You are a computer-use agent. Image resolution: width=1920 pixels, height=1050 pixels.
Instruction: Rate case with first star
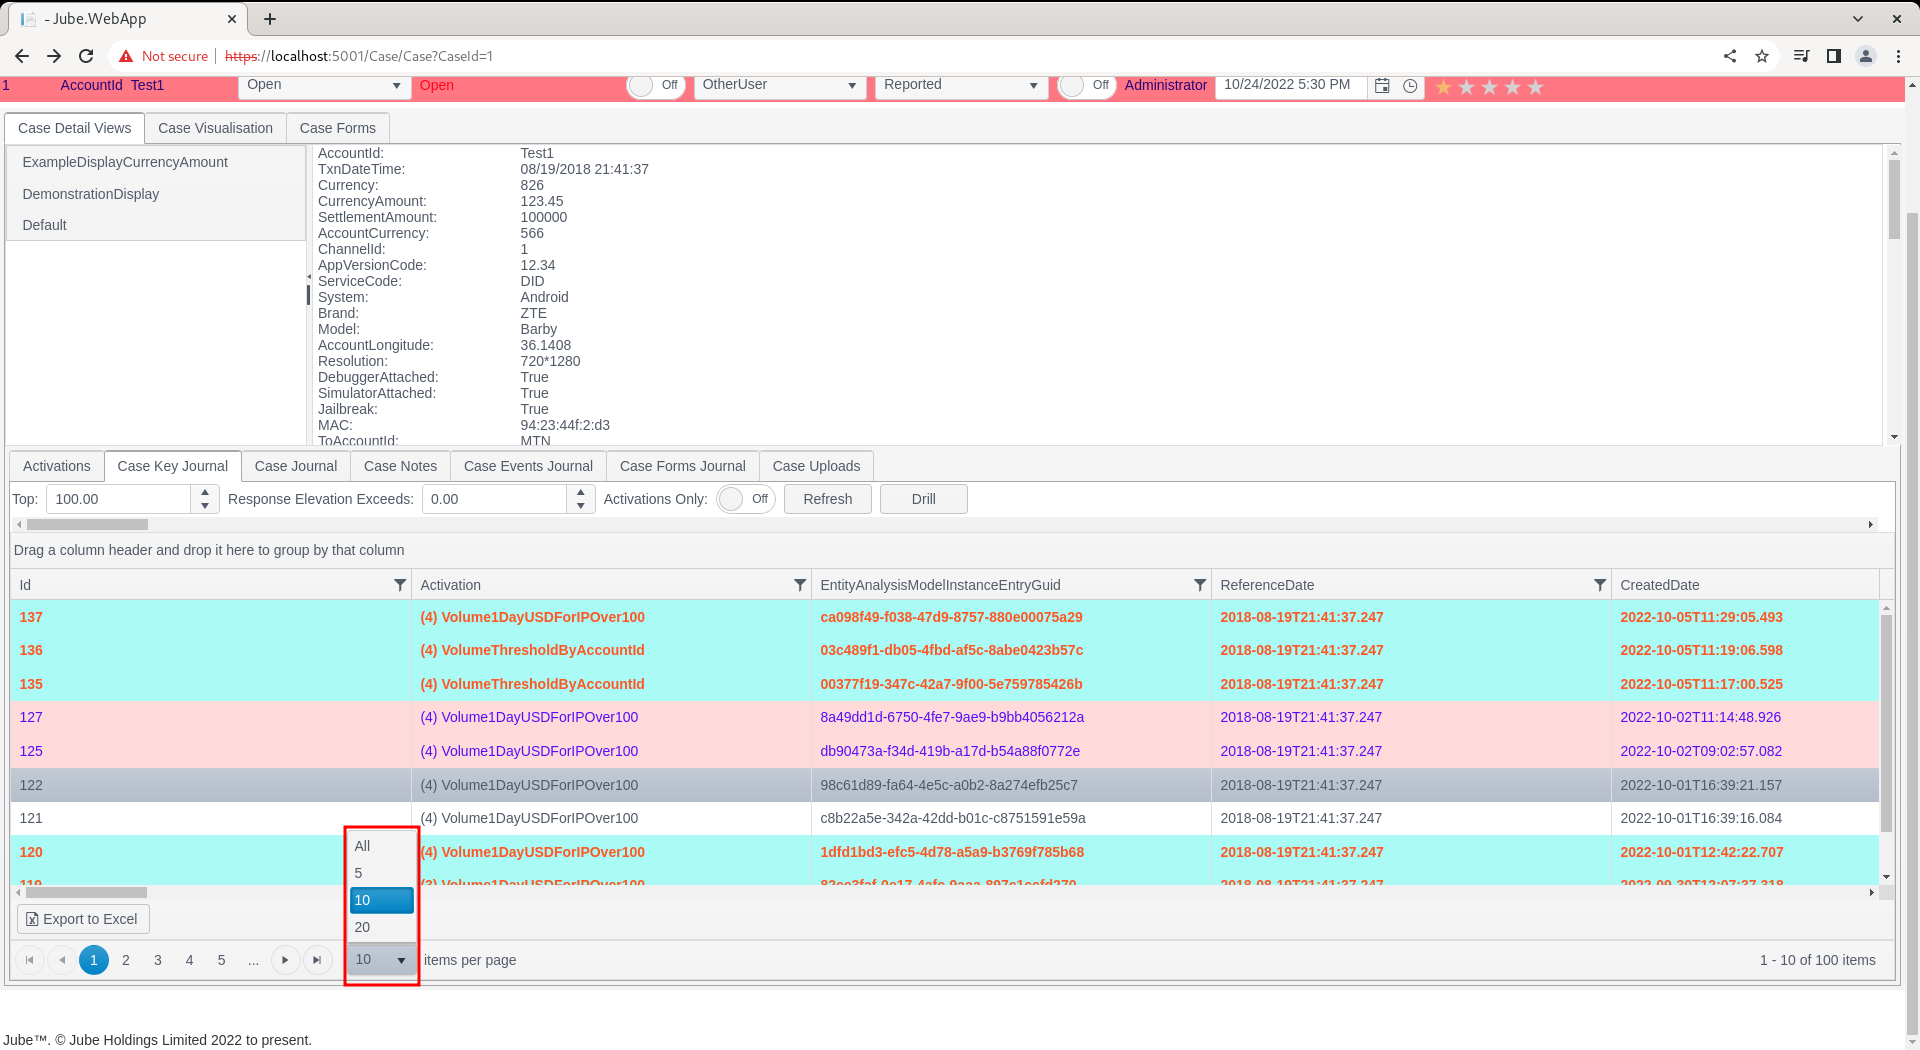pyautogui.click(x=1444, y=87)
